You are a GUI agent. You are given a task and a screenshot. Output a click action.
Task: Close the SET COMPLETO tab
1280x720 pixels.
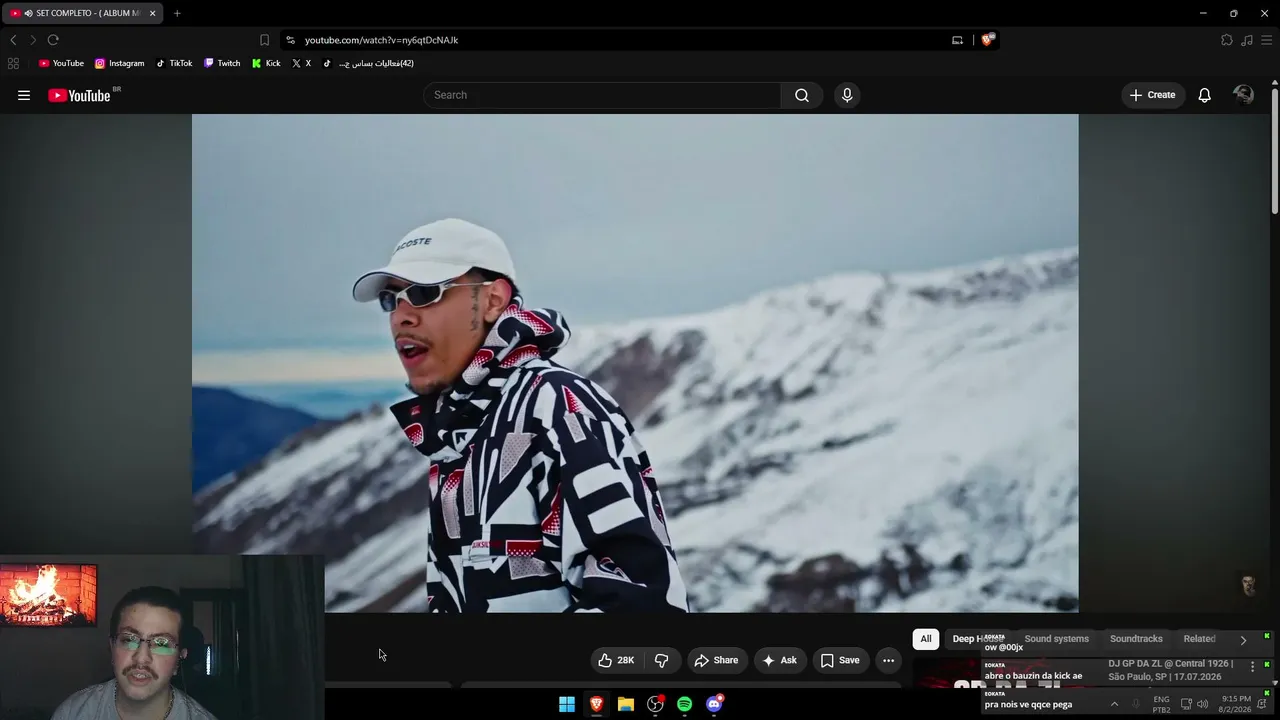pos(152,13)
